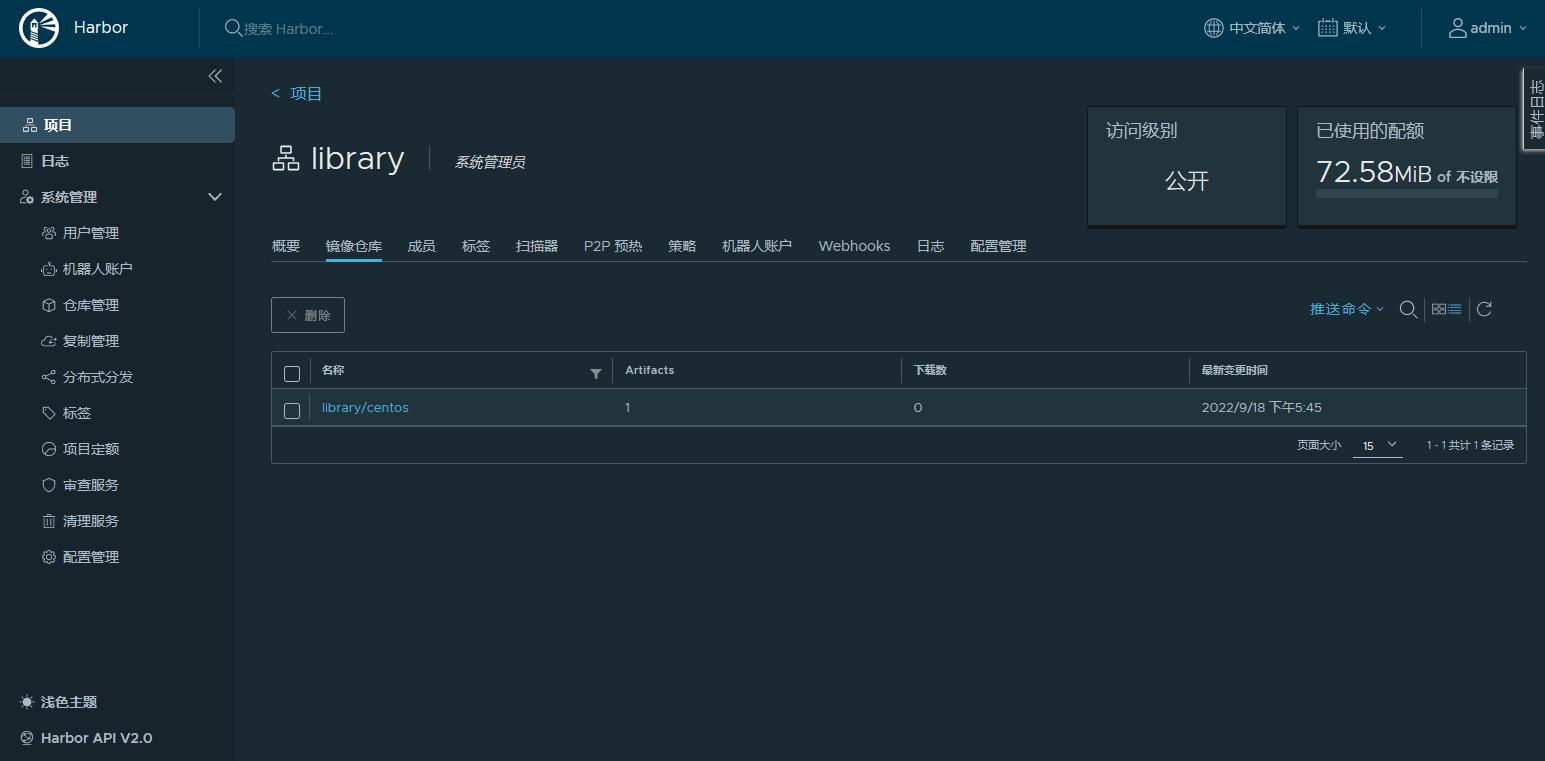Sort by the 下载数 column header
Viewport: 1545px width, 761px height.
pos(930,370)
